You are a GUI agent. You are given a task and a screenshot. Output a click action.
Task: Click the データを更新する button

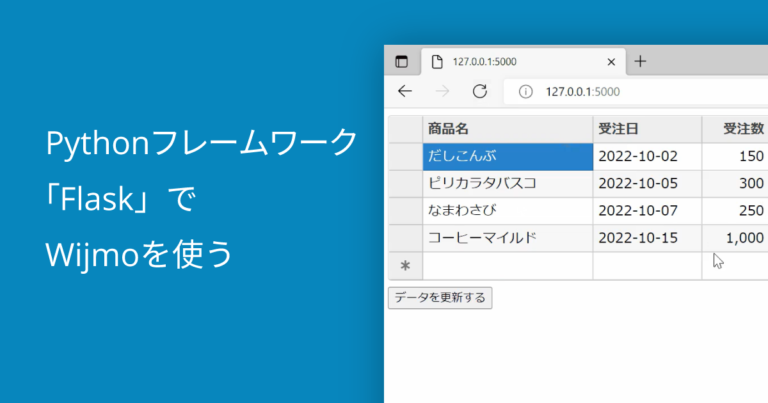(440, 298)
